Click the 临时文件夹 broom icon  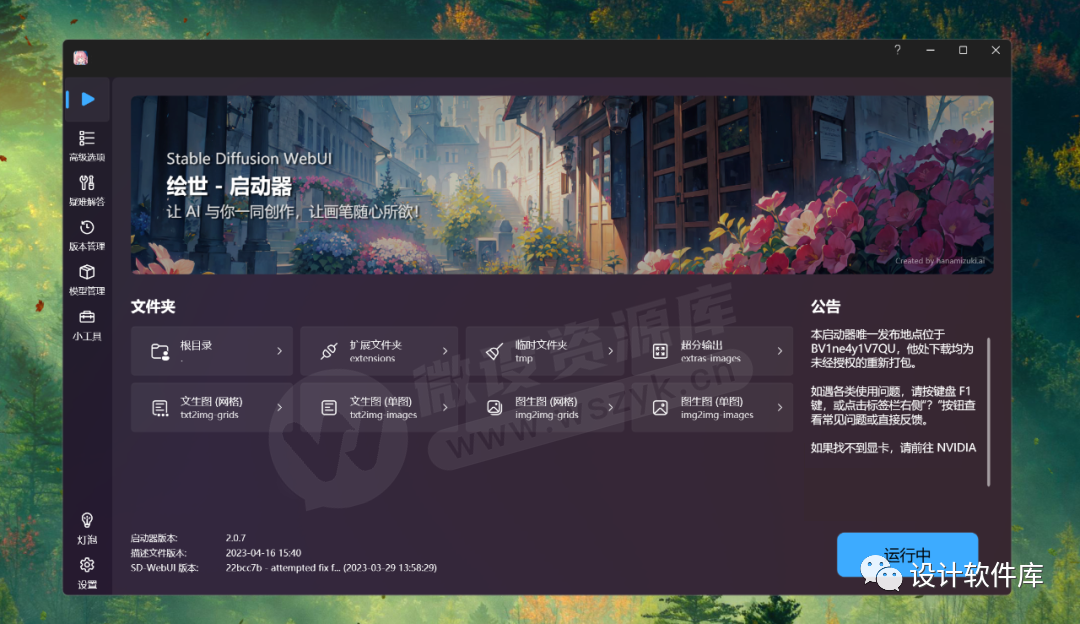point(495,351)
